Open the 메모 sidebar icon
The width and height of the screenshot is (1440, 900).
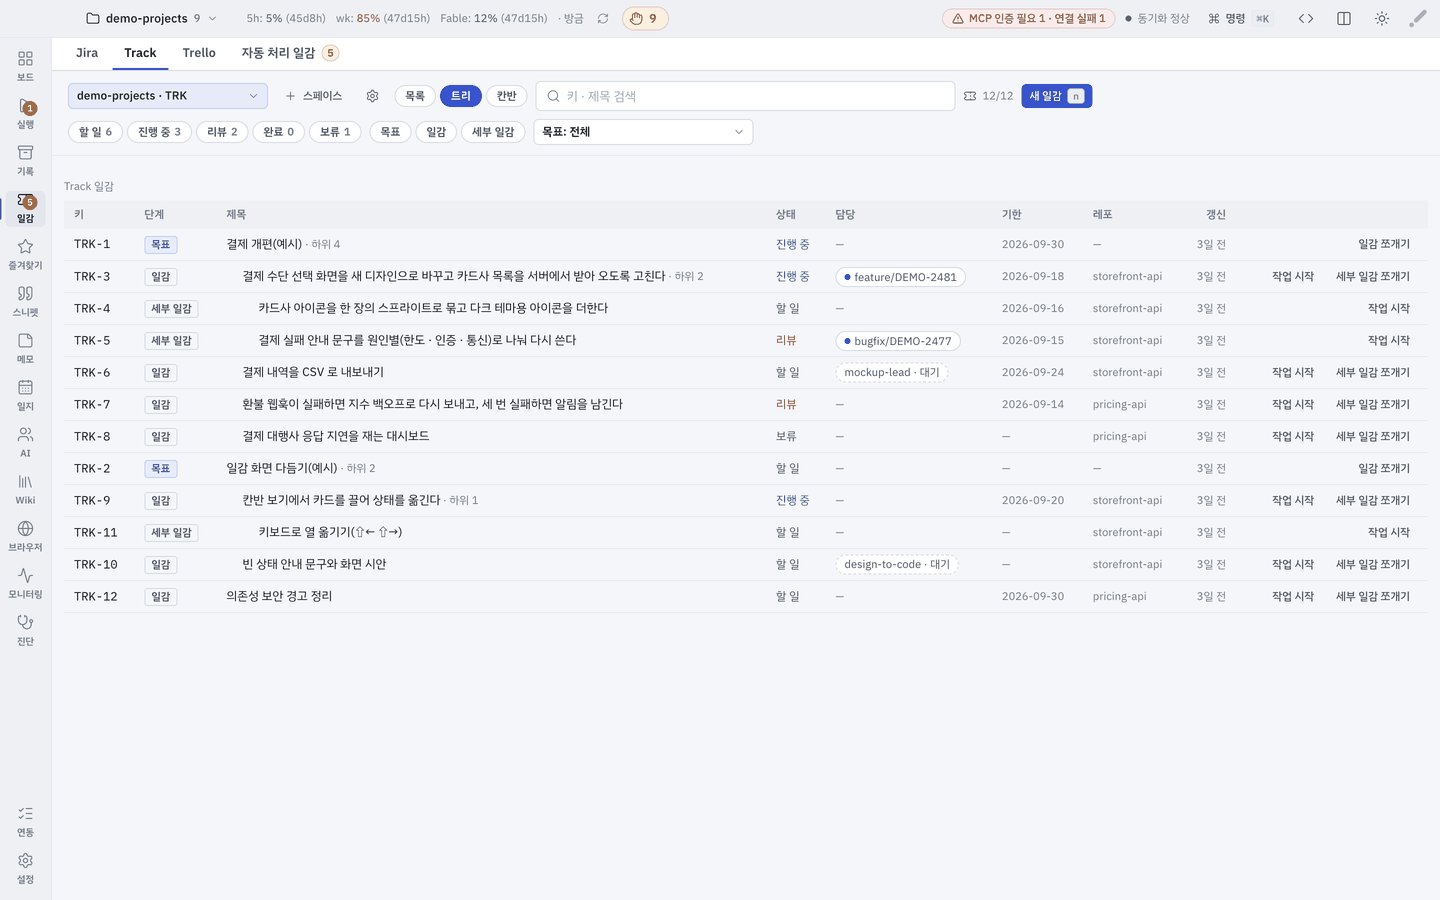[25, 348]
